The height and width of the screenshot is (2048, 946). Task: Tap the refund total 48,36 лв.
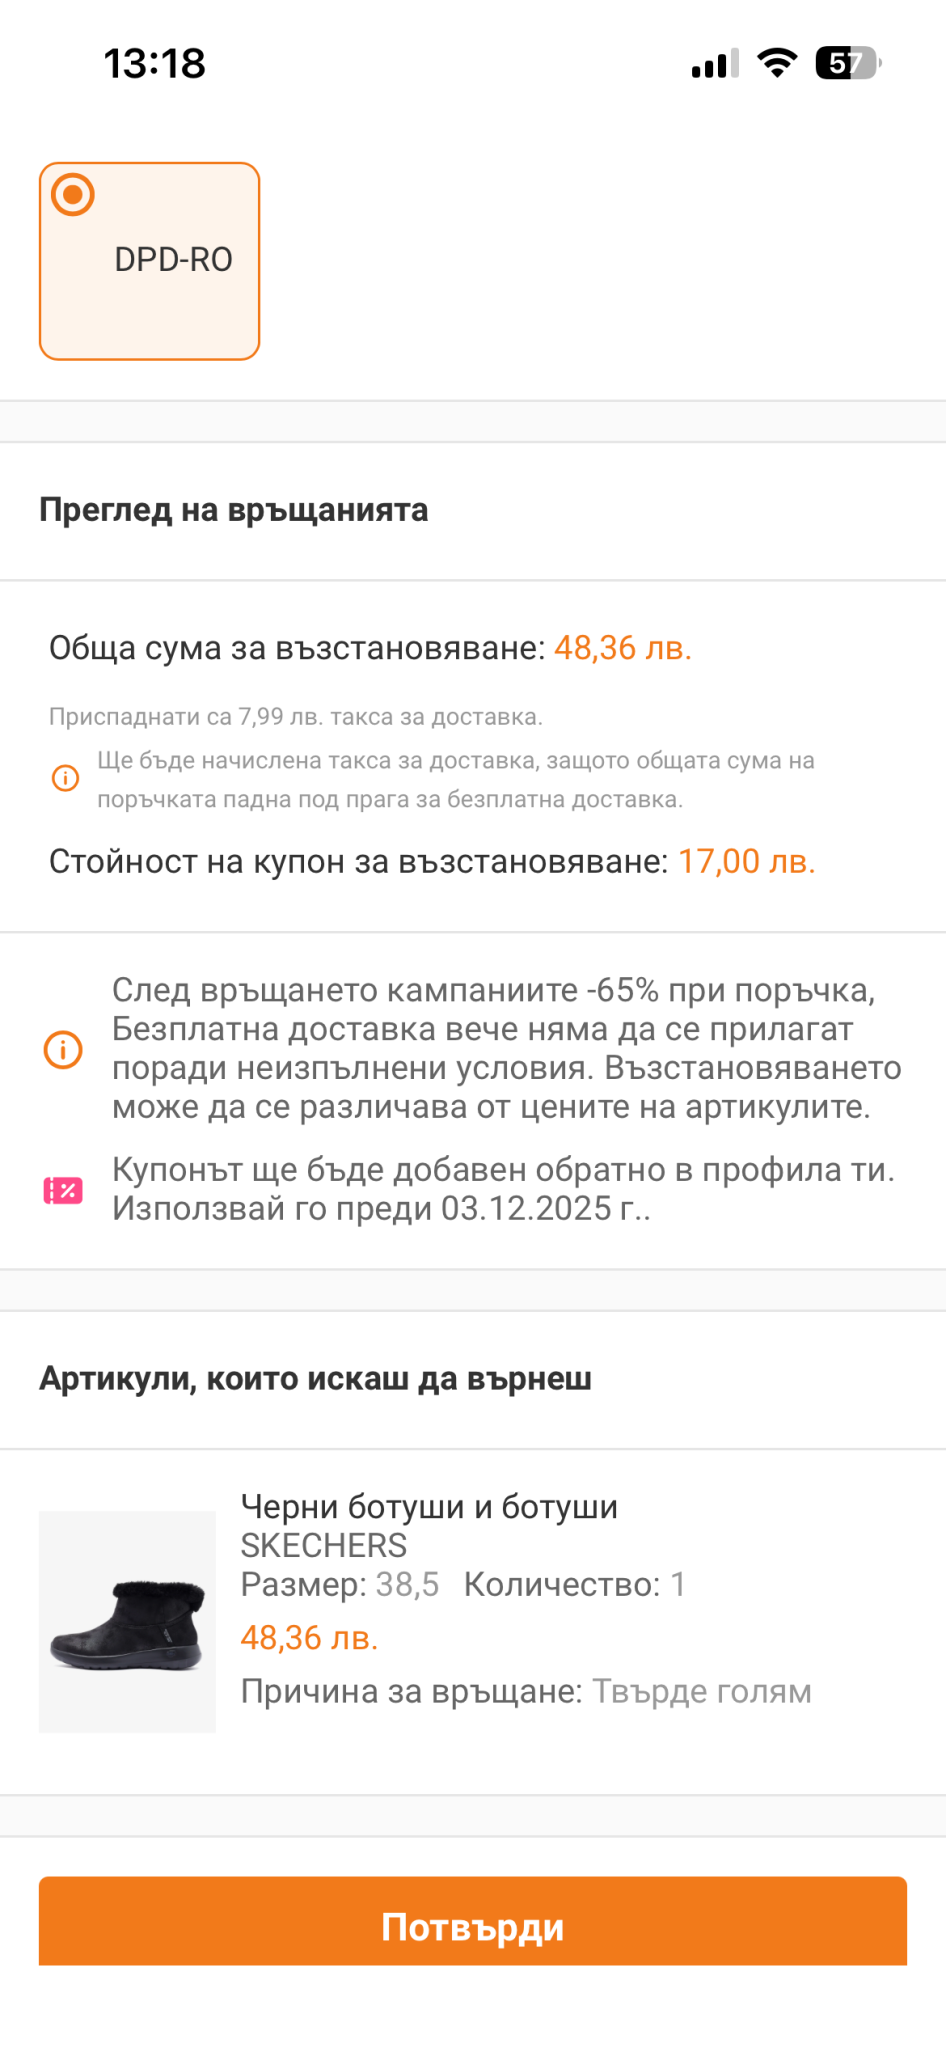coord(622,648)
